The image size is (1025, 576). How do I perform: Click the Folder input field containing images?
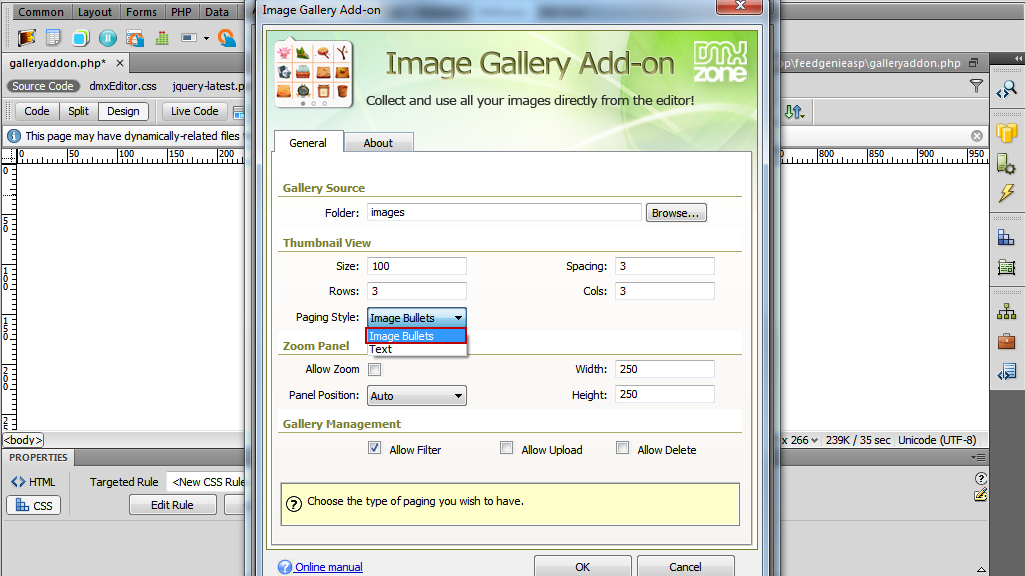(x=504, y=212)
